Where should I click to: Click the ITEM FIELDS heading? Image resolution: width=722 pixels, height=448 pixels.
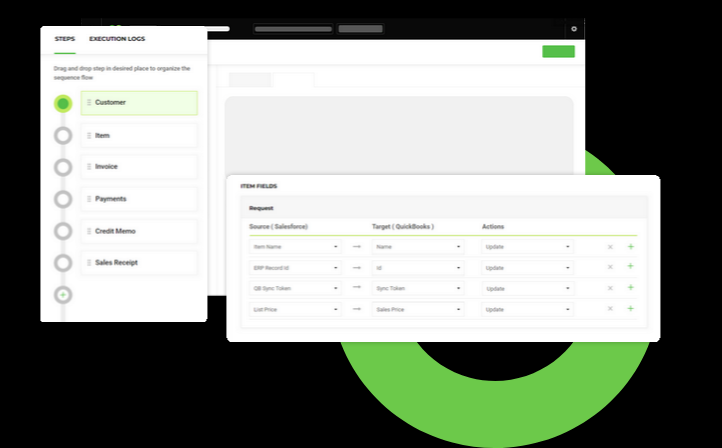pos(259,186)
